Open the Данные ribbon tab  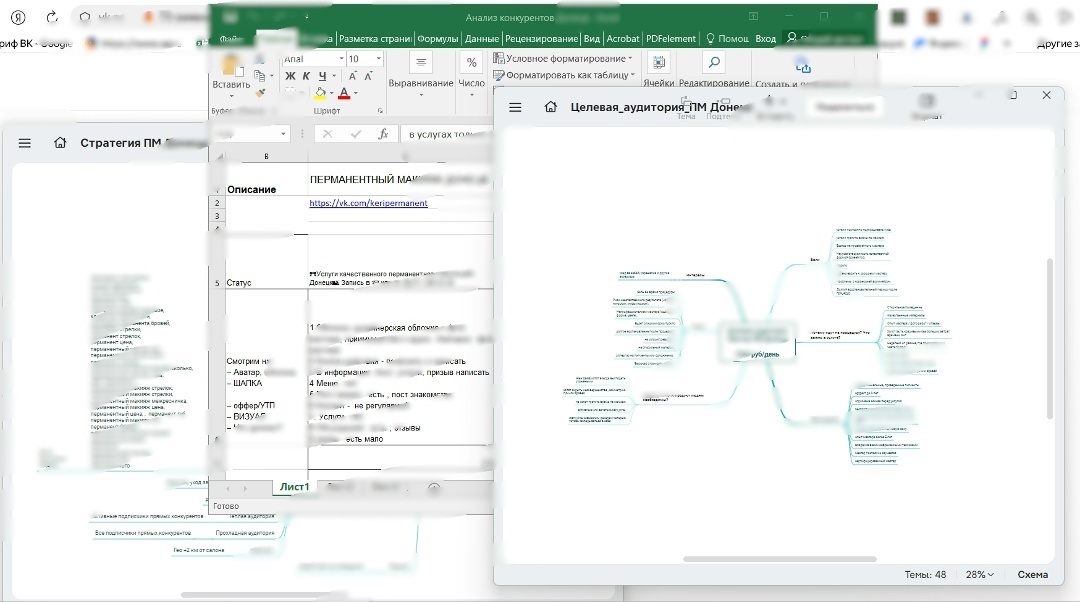click(x=481, y=39)
